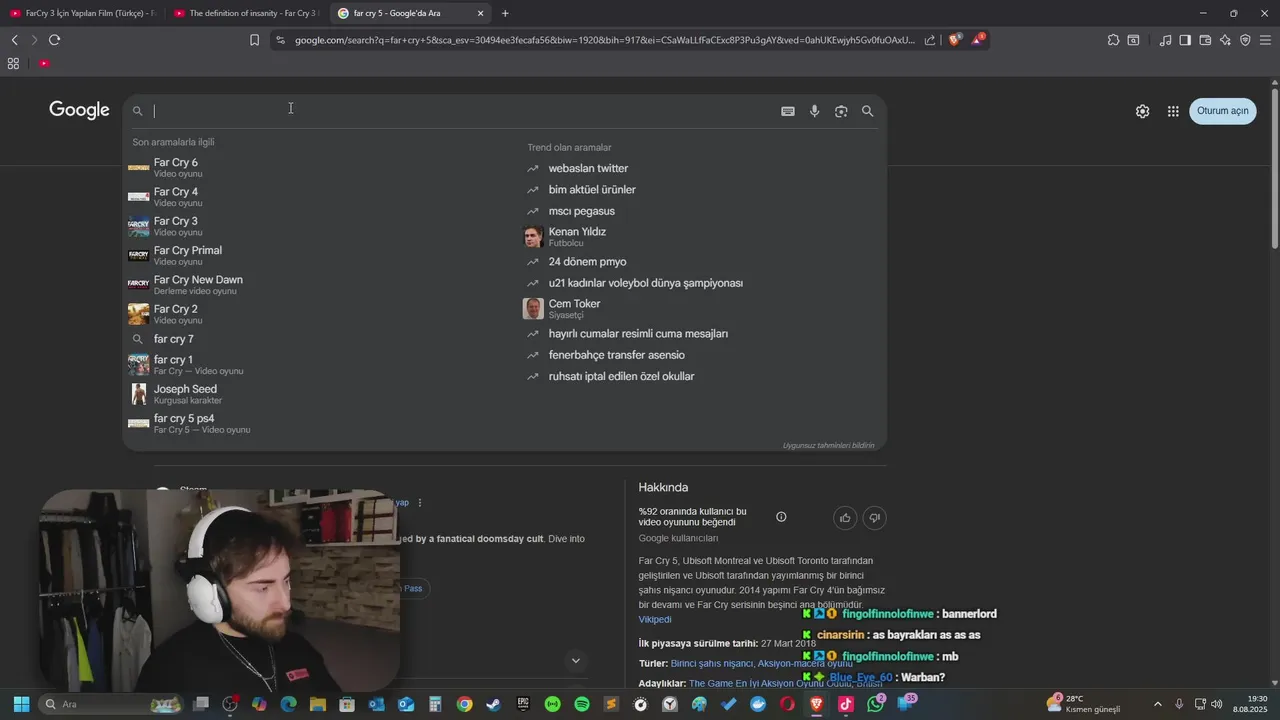Go back to the previous page

pyautogui.click(x=14, y=40)
